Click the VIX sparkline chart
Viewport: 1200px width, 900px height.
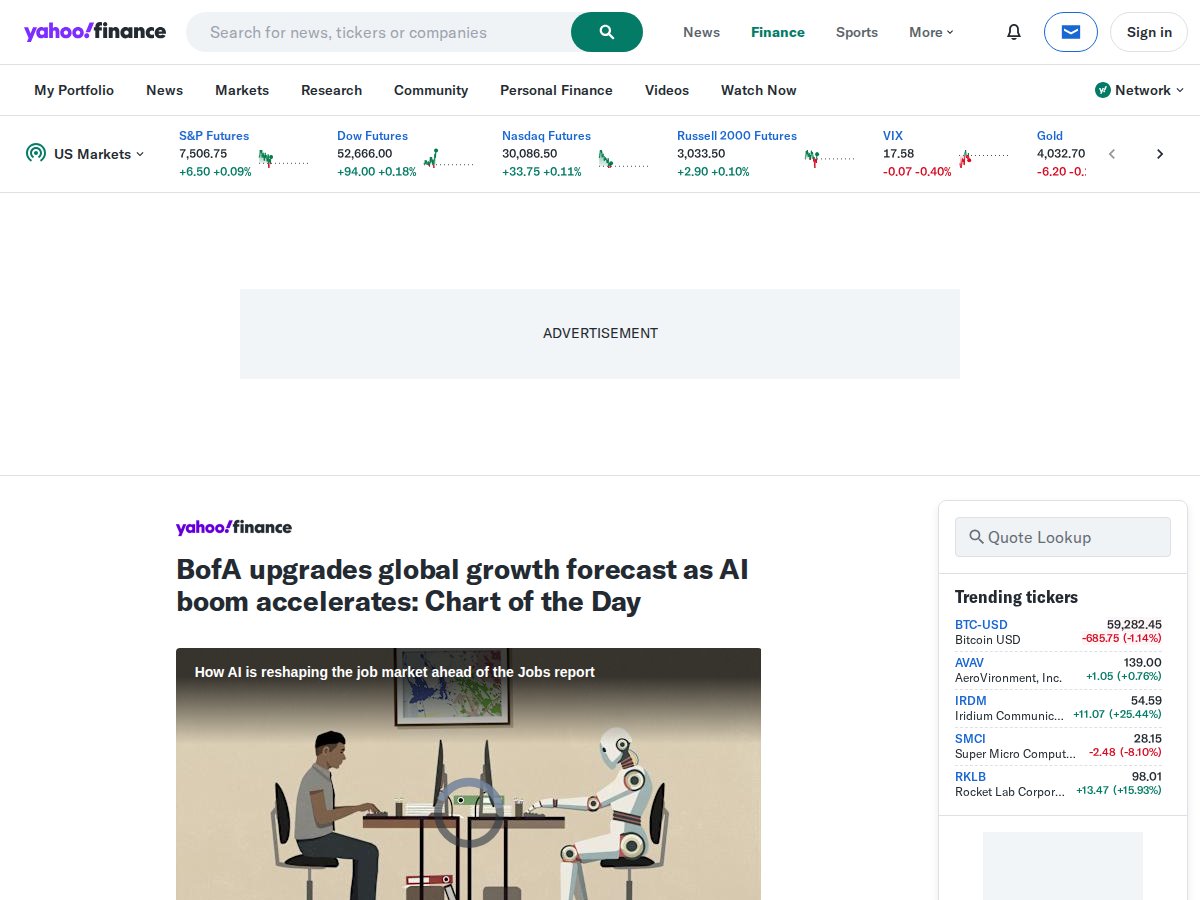pyautogui.click(x=984, y=158)
